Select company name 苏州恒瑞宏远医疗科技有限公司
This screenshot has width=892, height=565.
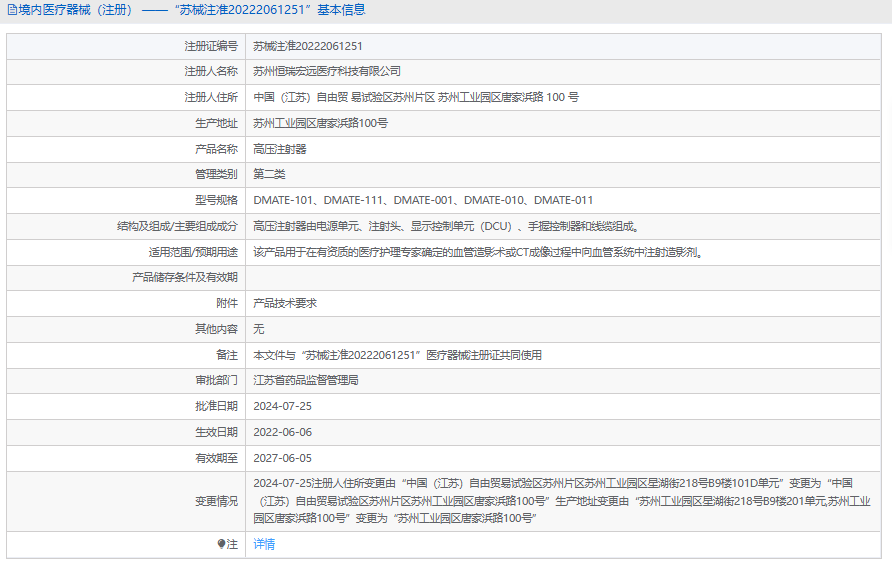(327, 72)
